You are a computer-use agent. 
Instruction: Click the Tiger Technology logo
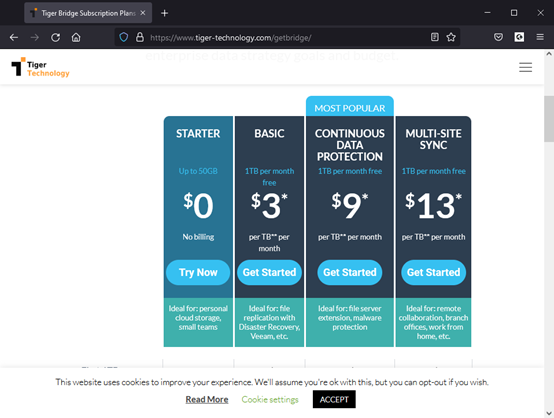[x=40, y=67]
